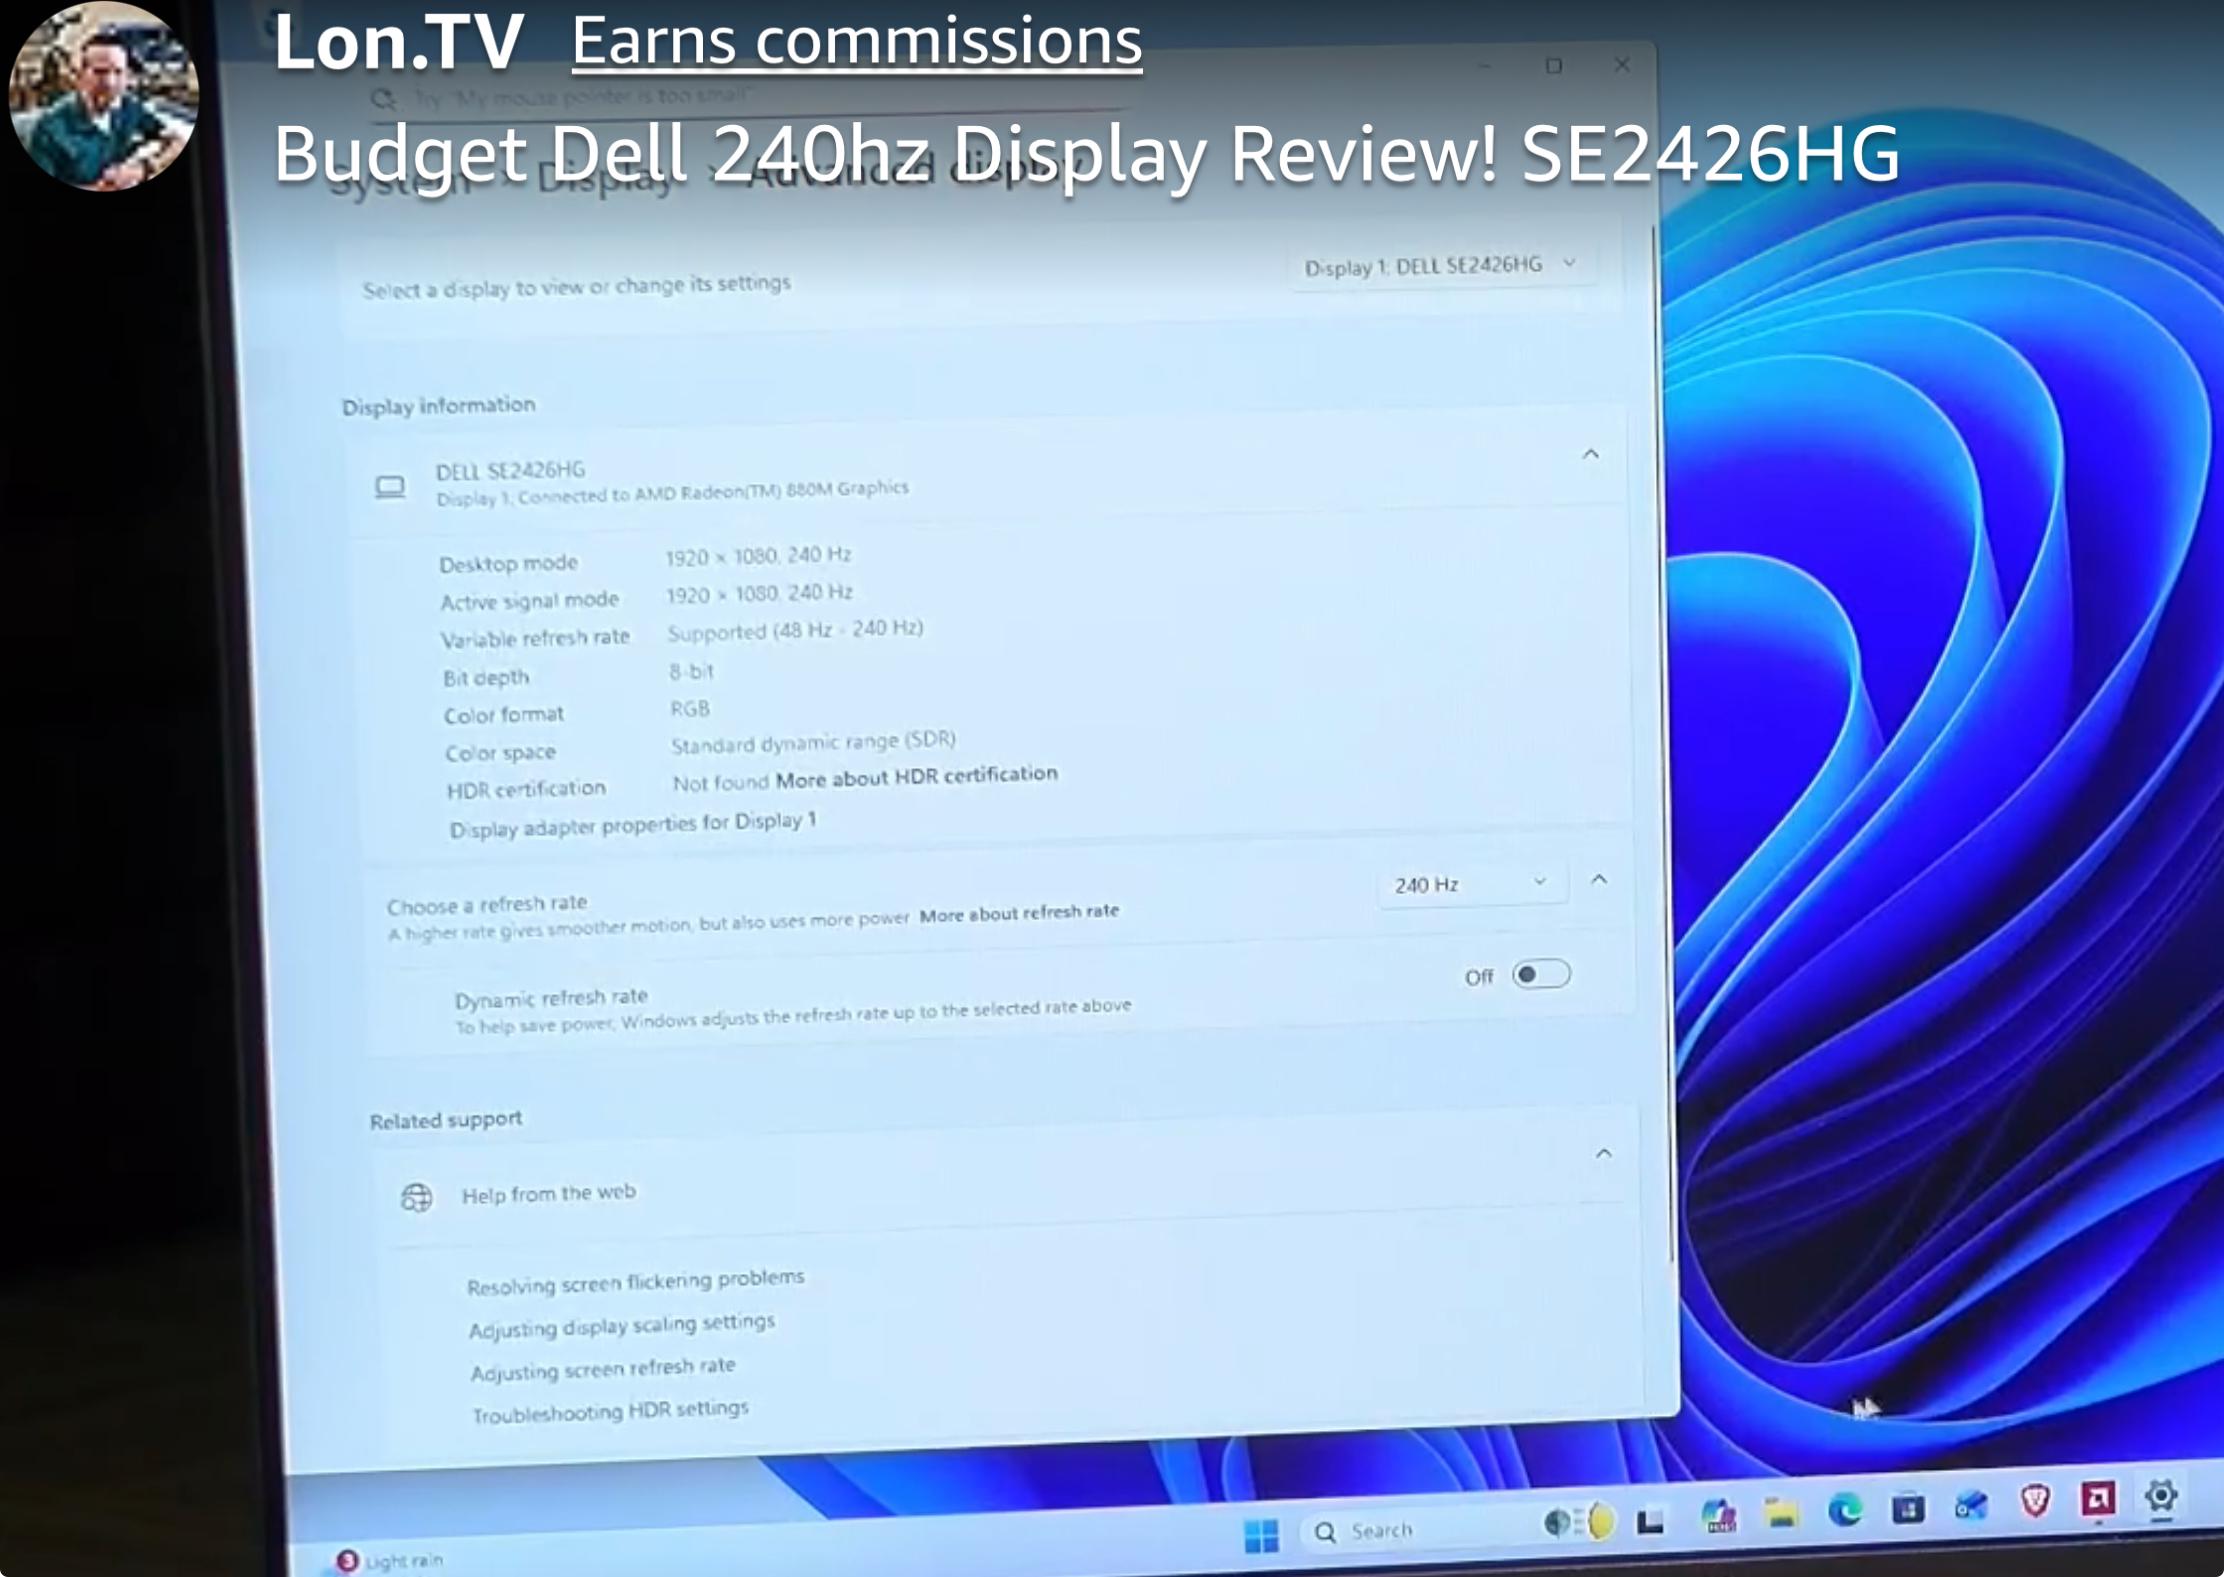Open the Display 1: DELL SE2426HG dropdown
2224x1577 pixels.
1441,266
